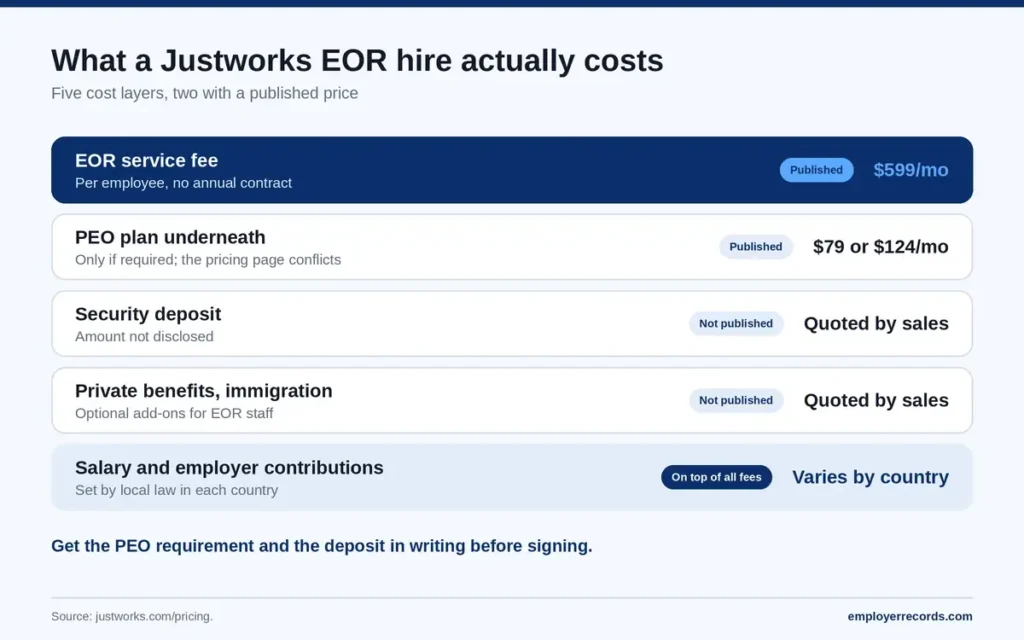Select the "Private benefits, immigration" title
Image resolution: width=1024 pixels, height=640 pixels.
click(x=204, y=391)
